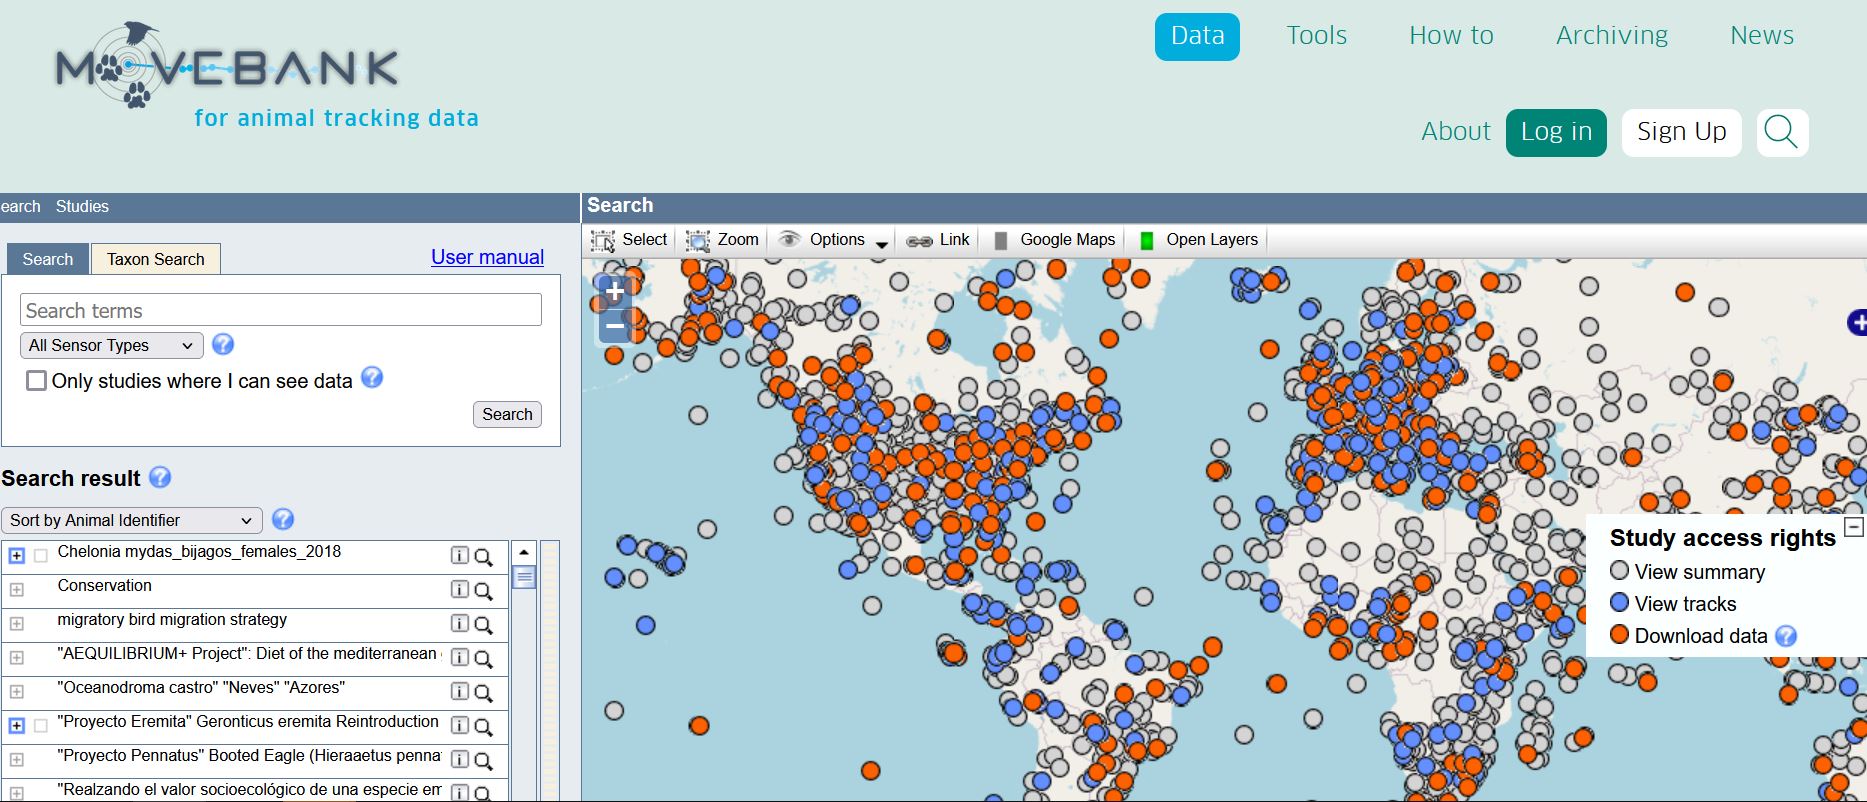
Task: Click the map zoom out minus button
Action: (x=614, y=326)
